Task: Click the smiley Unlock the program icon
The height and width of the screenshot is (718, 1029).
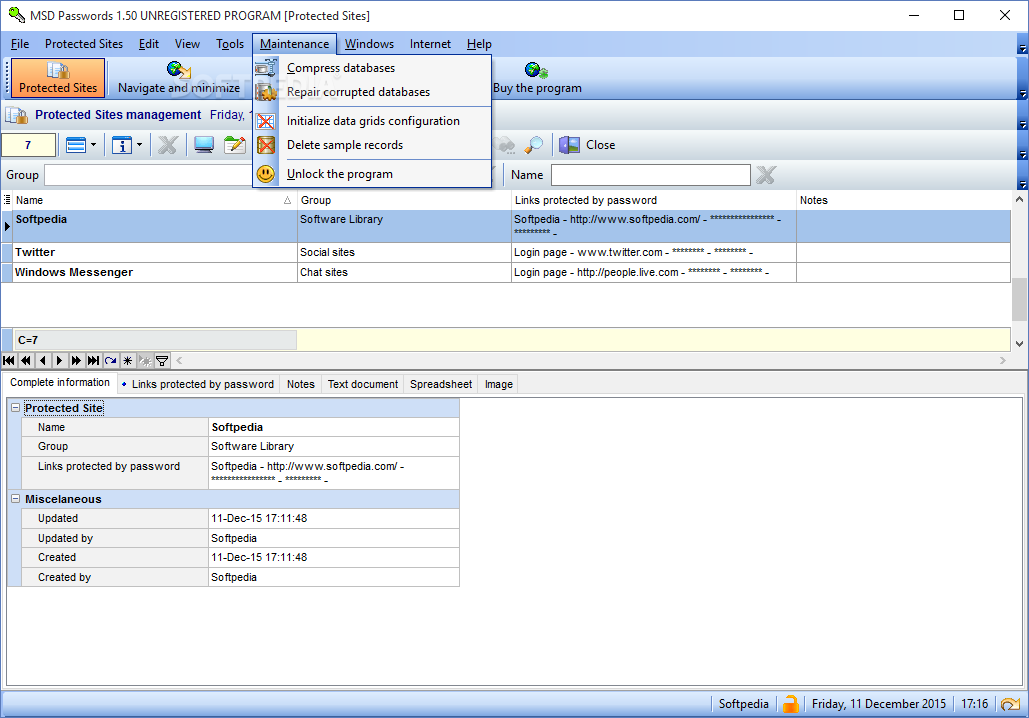Action: [x=266, y=174]
